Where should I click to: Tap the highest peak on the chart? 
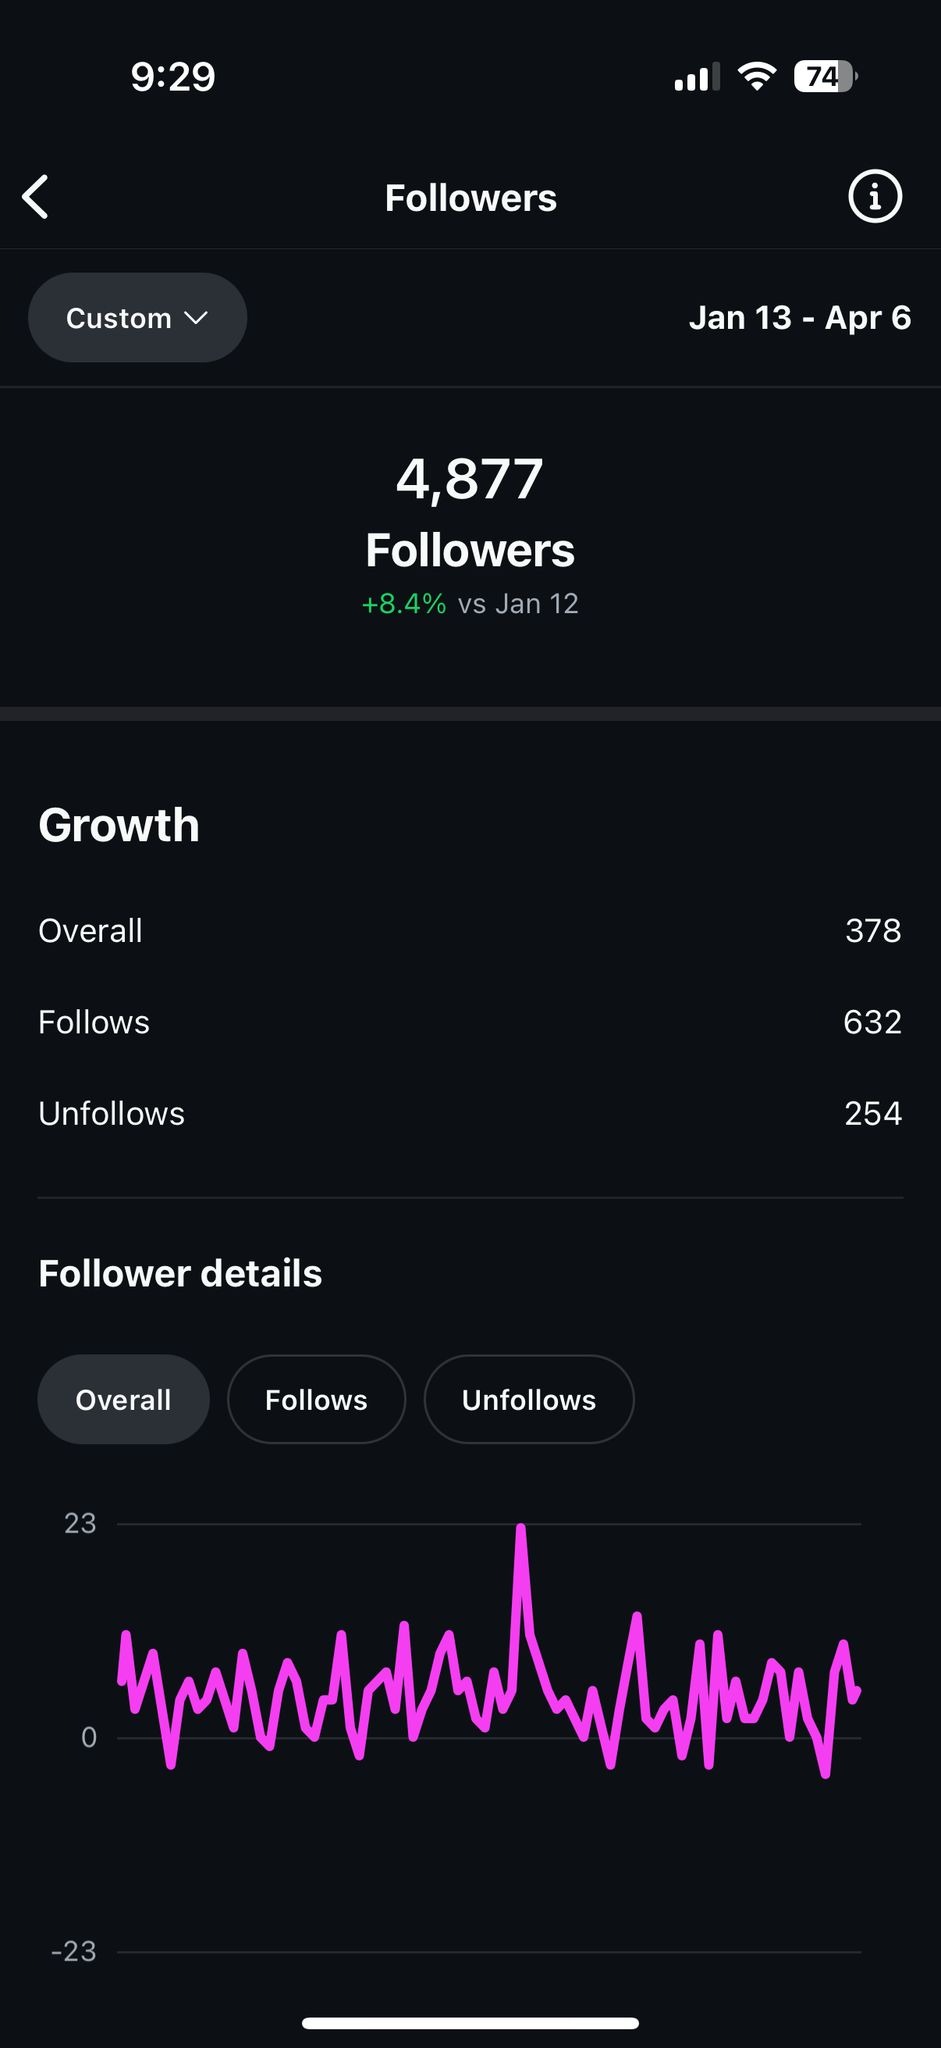[x=521, y=1530]
